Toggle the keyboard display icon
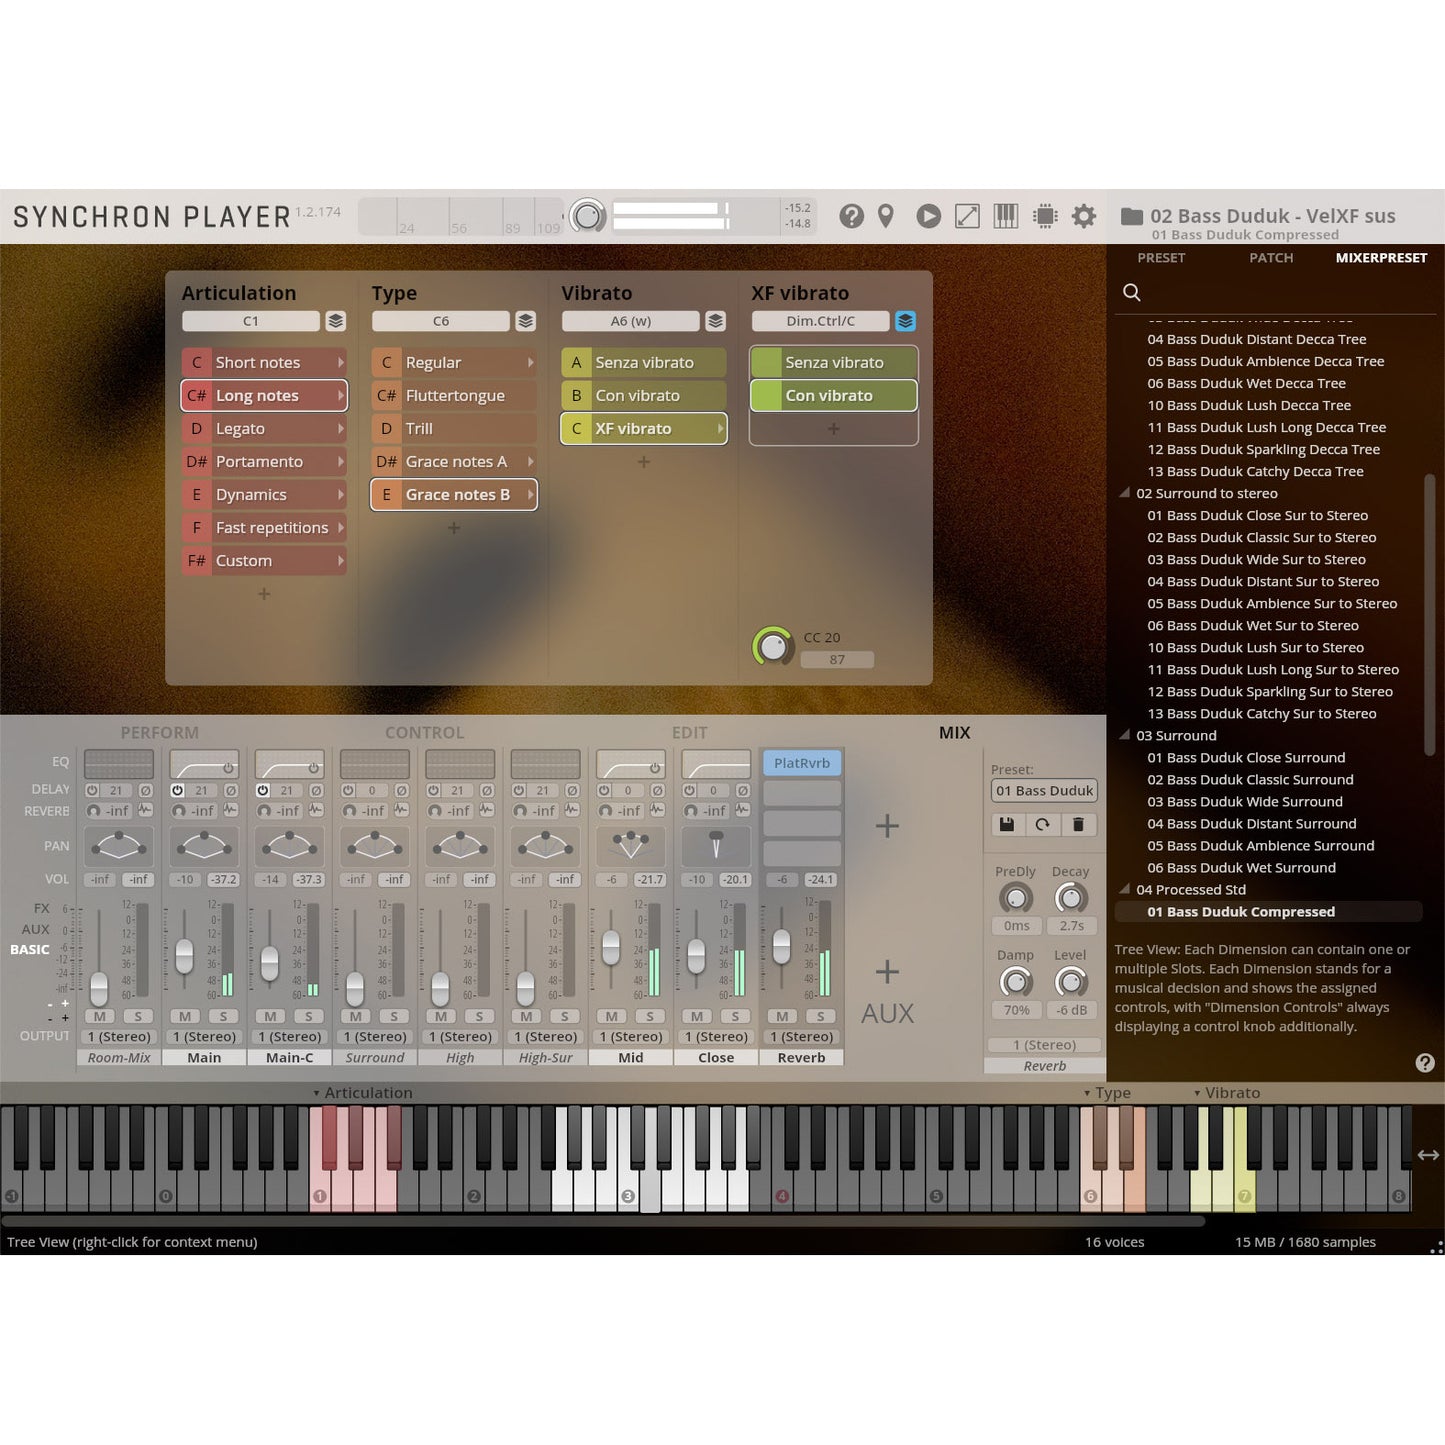The height and width of the screenshot is (1445, 1445). (1005, 216)
